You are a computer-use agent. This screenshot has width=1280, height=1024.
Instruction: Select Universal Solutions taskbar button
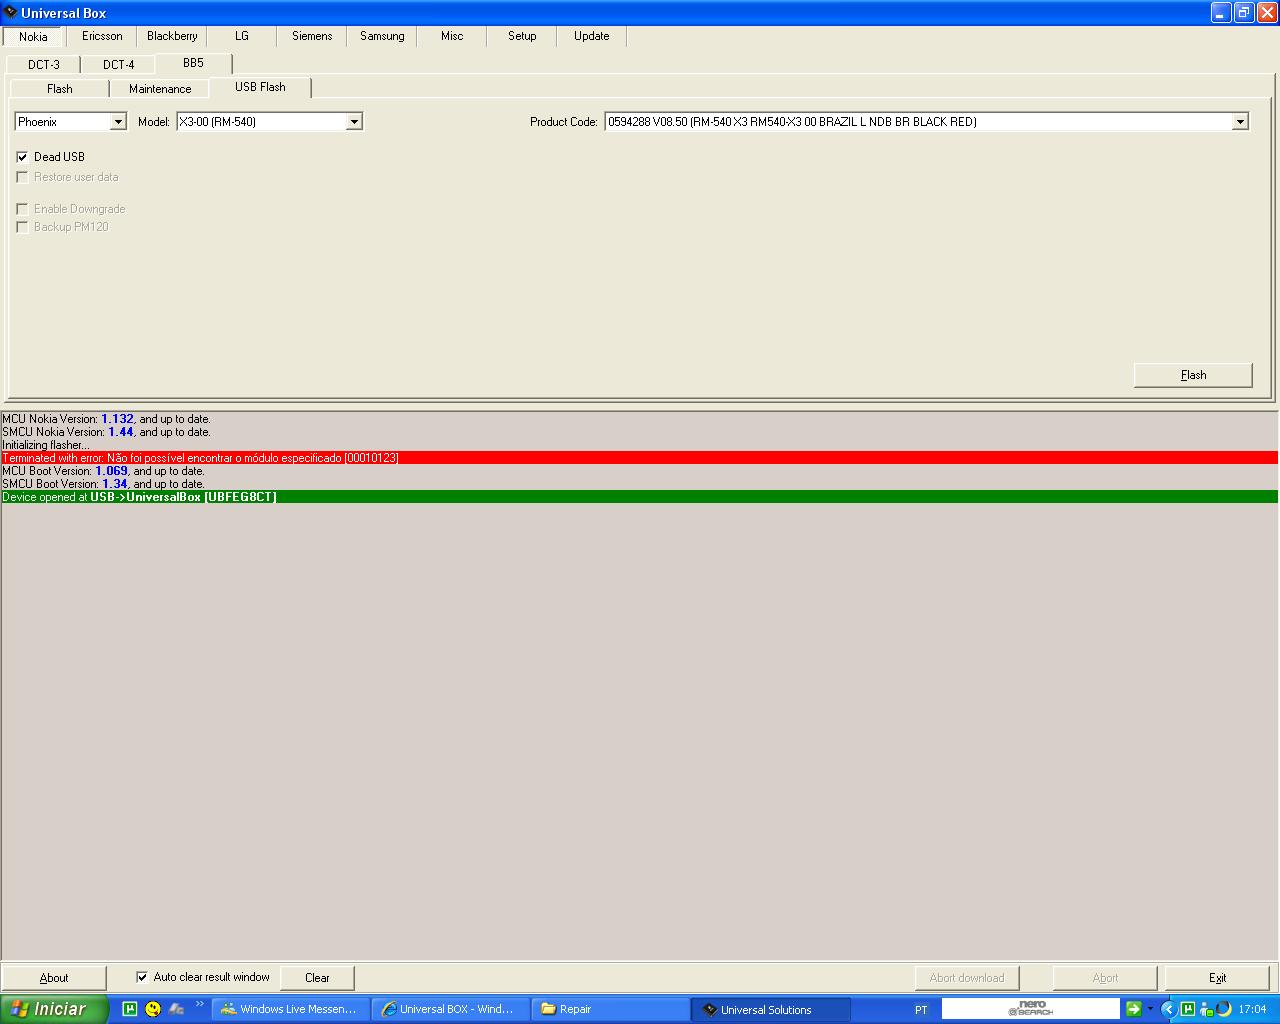(x=770, y=1010)
